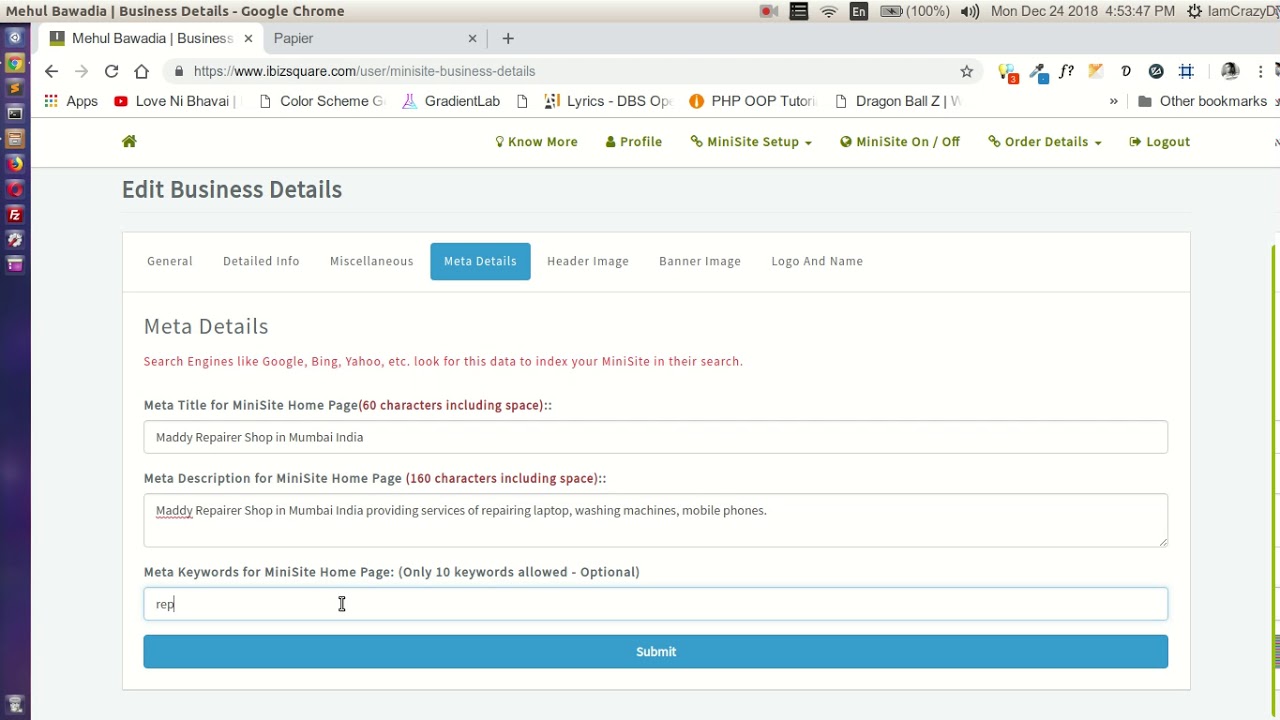Show hidden bookmarks with the chevron
Viewport: 1280px width, 720px height.
tap(1113, 101)
